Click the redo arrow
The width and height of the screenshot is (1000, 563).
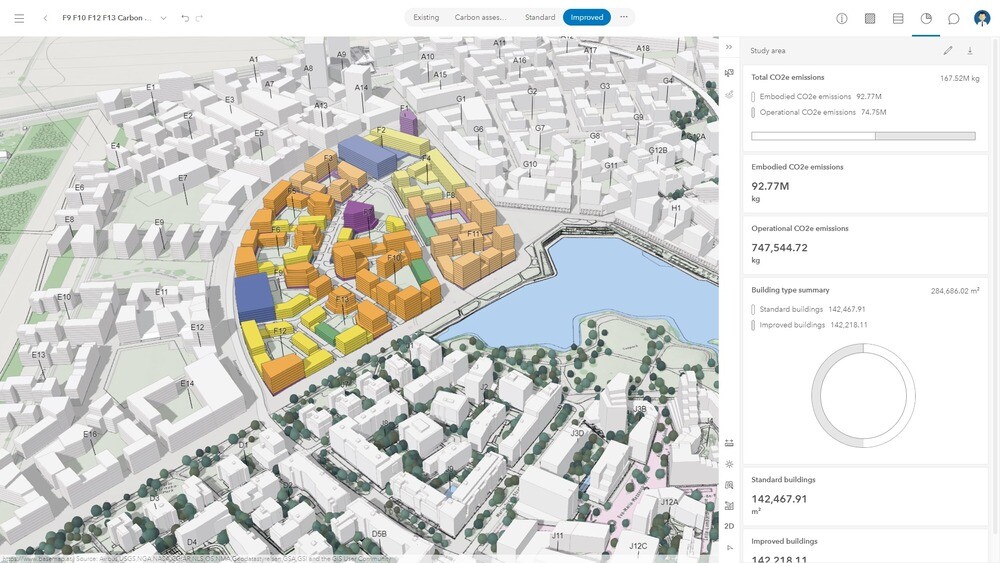coord(200,18)
